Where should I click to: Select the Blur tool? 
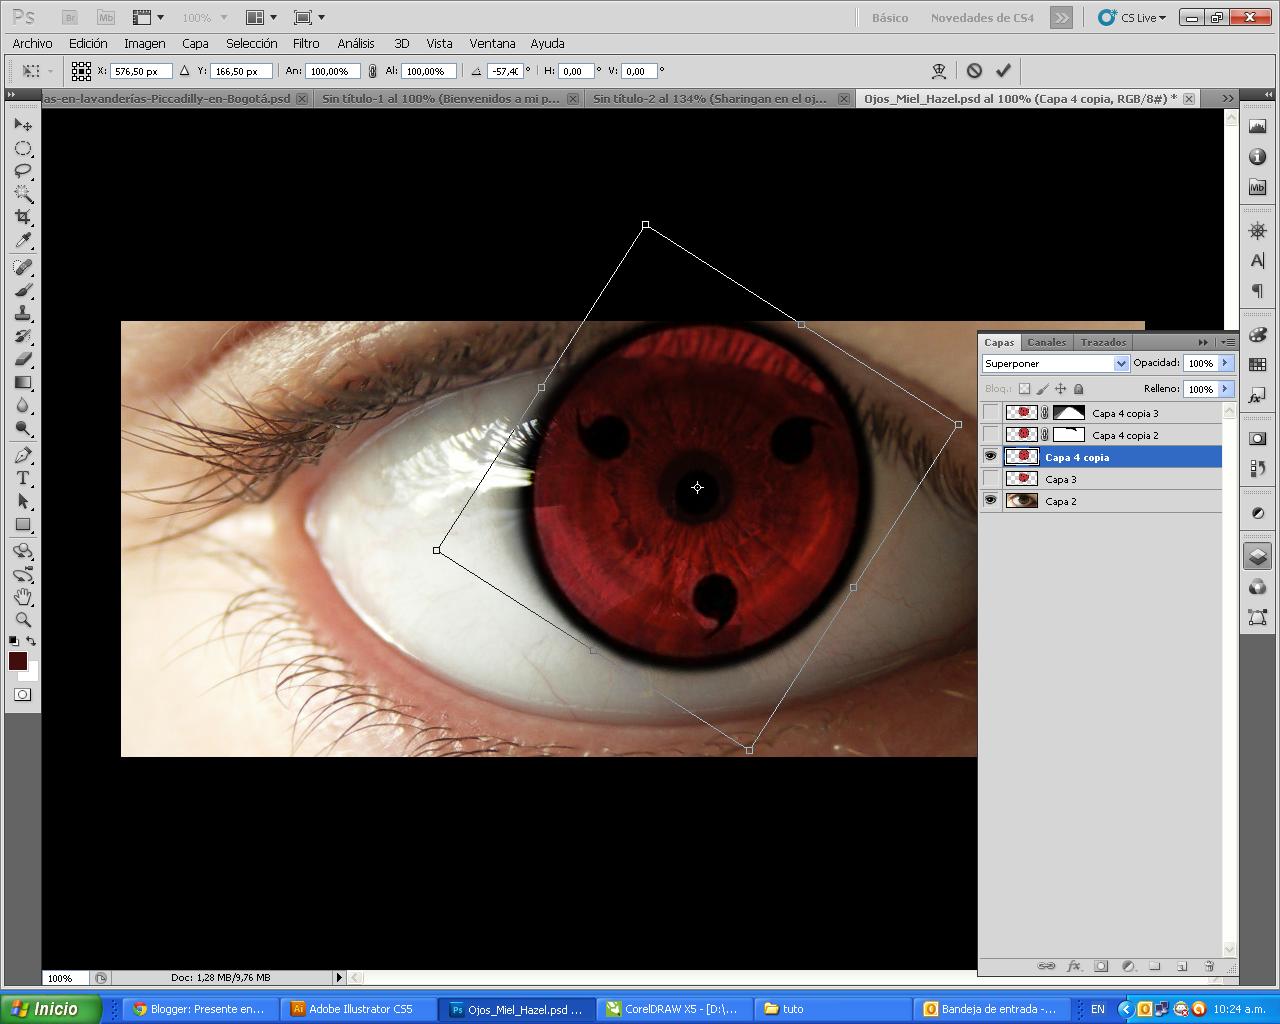click(x=23, y=405)
